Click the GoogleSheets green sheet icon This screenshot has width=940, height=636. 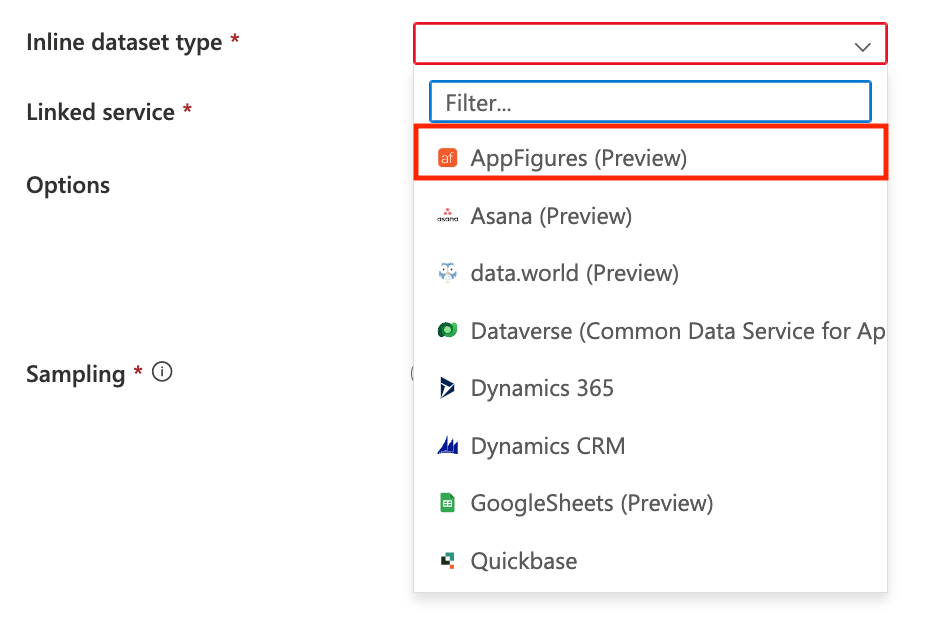pyautogui.click(x=447, y=503)
